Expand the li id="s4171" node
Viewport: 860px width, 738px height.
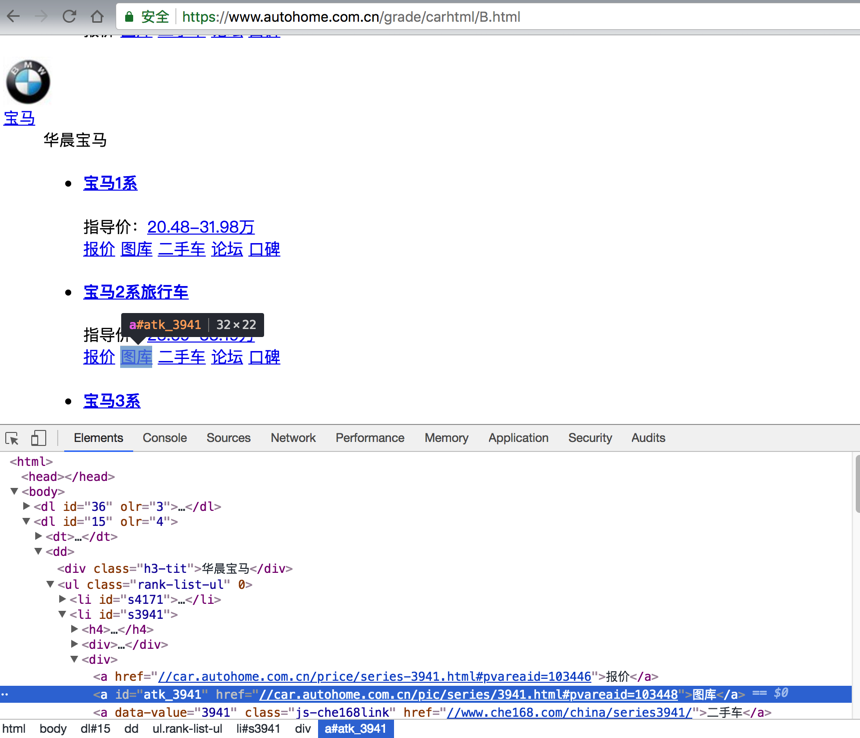click(x=62, y=599)
